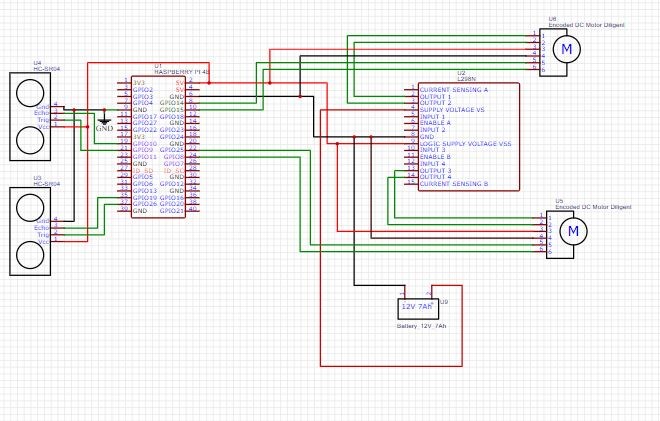Click the GPIO15 pin label

pos(172,110)
